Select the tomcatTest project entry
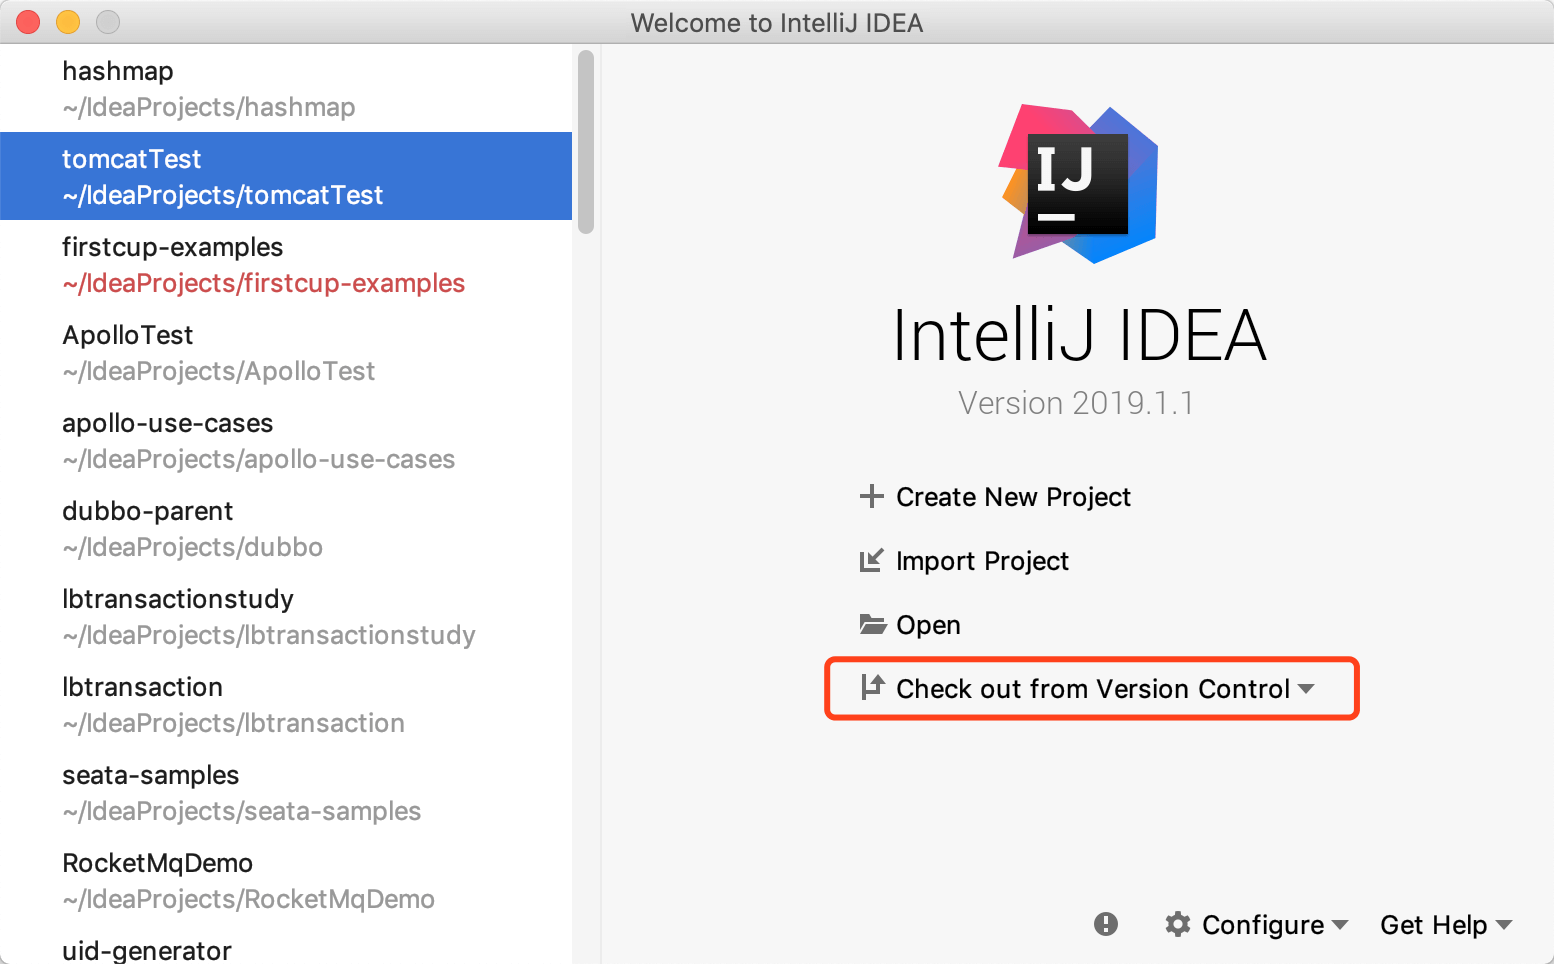This screenshot has height=964, width=1554. tap(222, 176)
